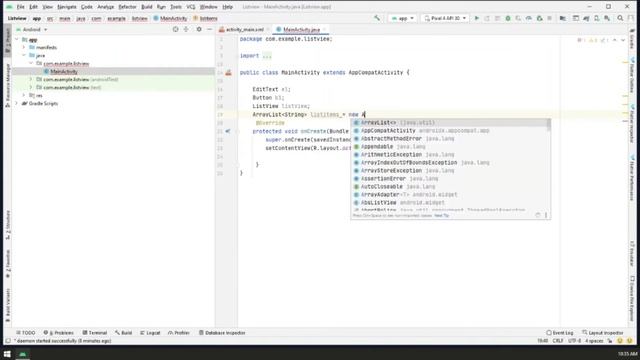
Task: Open the Event Log
Action: 560,333
